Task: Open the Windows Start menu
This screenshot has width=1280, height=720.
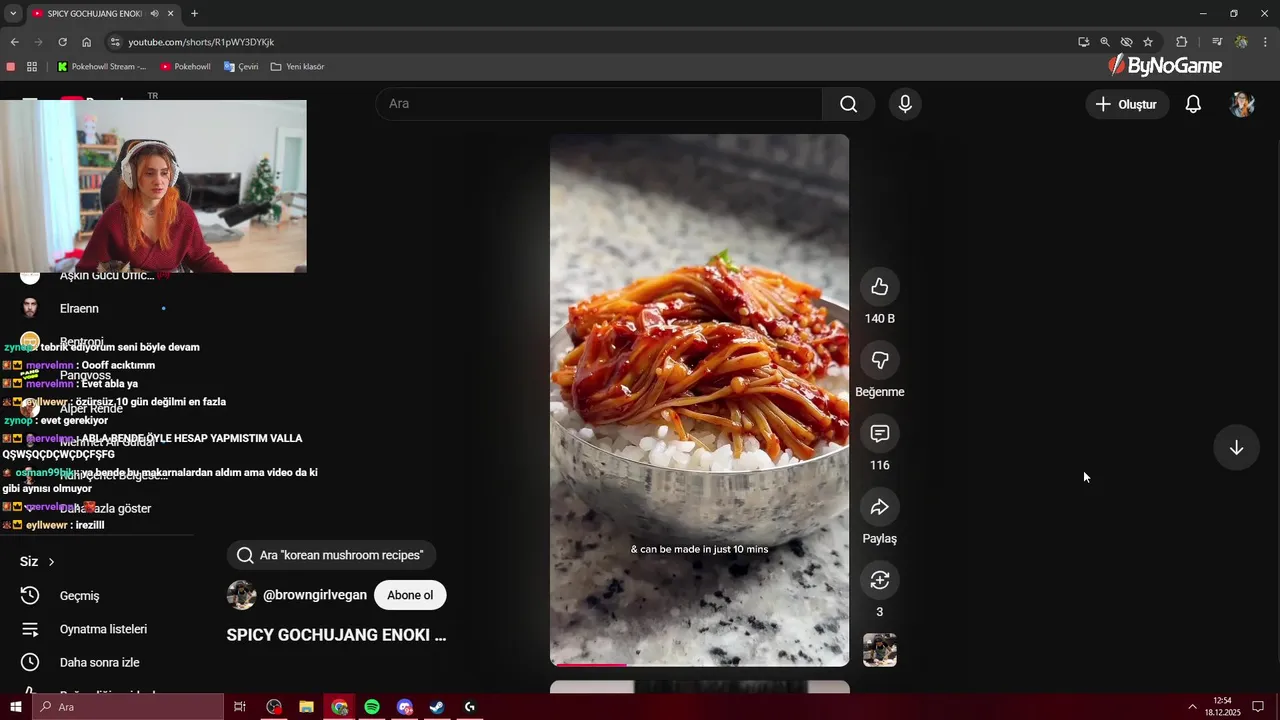Action: coord(16,707)
